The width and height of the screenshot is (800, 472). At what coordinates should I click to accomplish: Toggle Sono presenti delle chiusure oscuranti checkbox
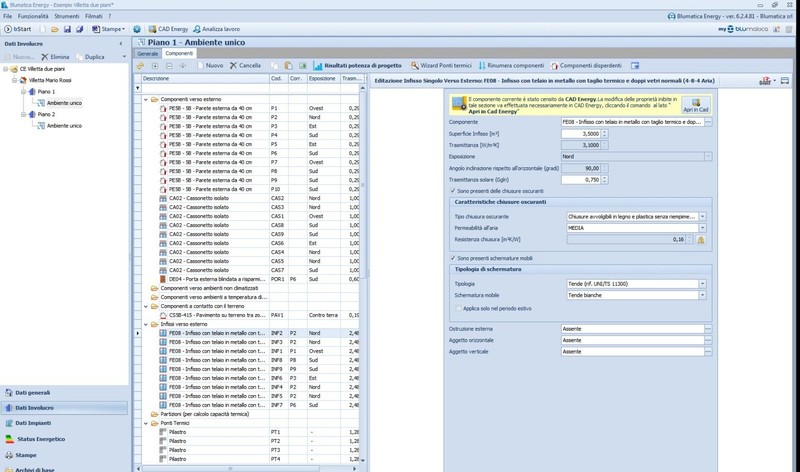click(453, 191)
